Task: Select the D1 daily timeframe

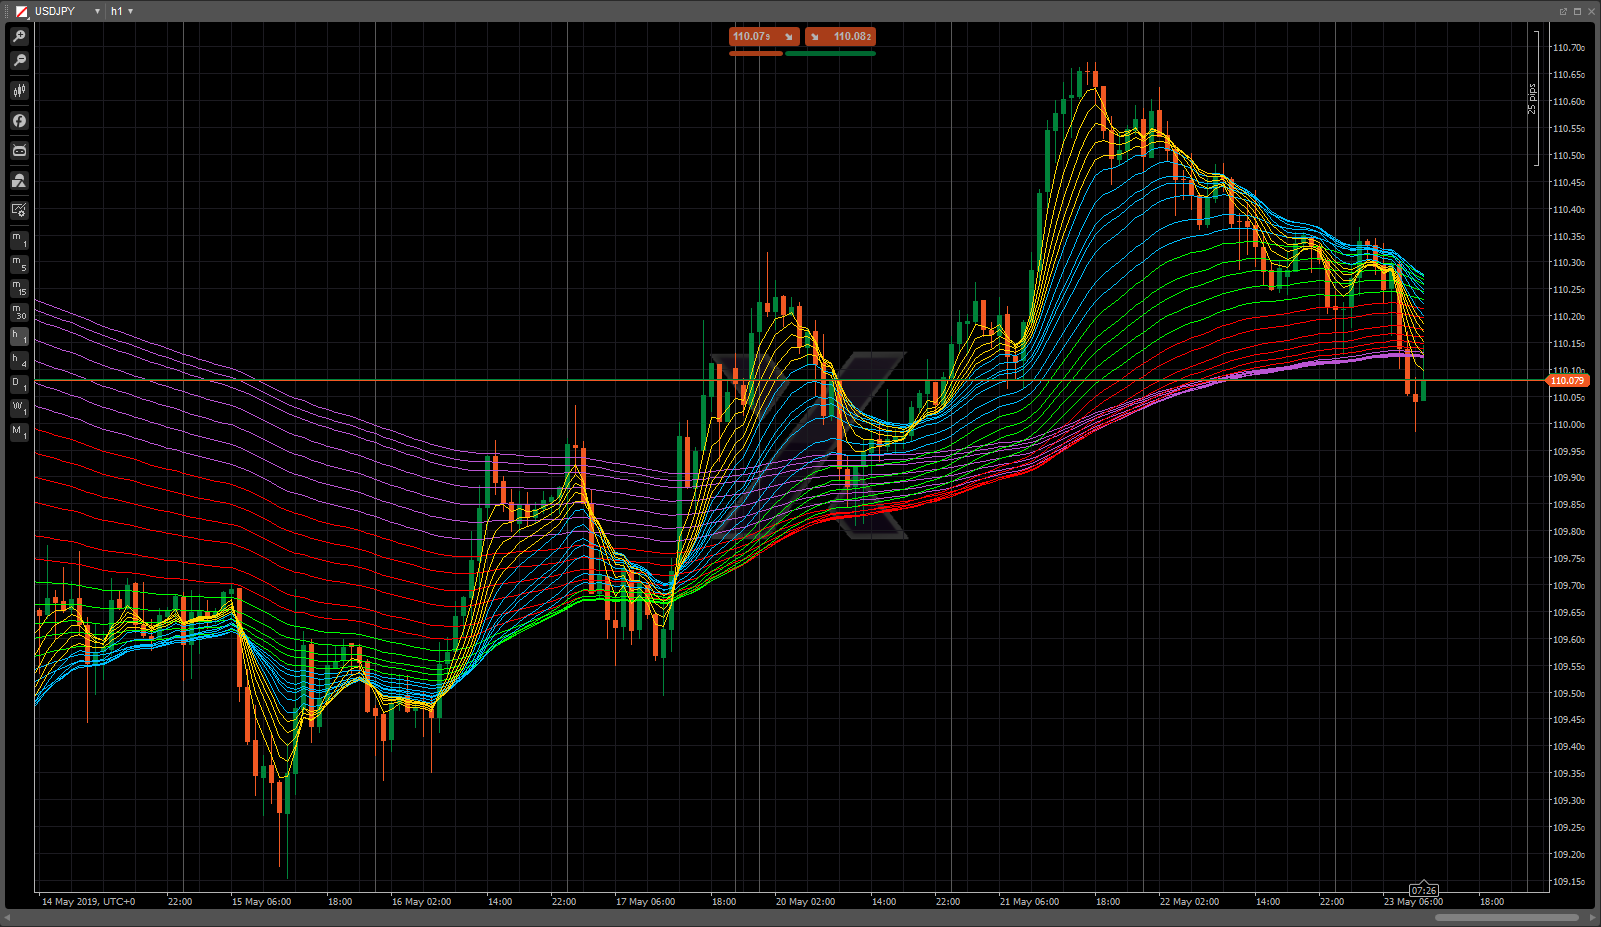Action: click(x=19, y=384)
